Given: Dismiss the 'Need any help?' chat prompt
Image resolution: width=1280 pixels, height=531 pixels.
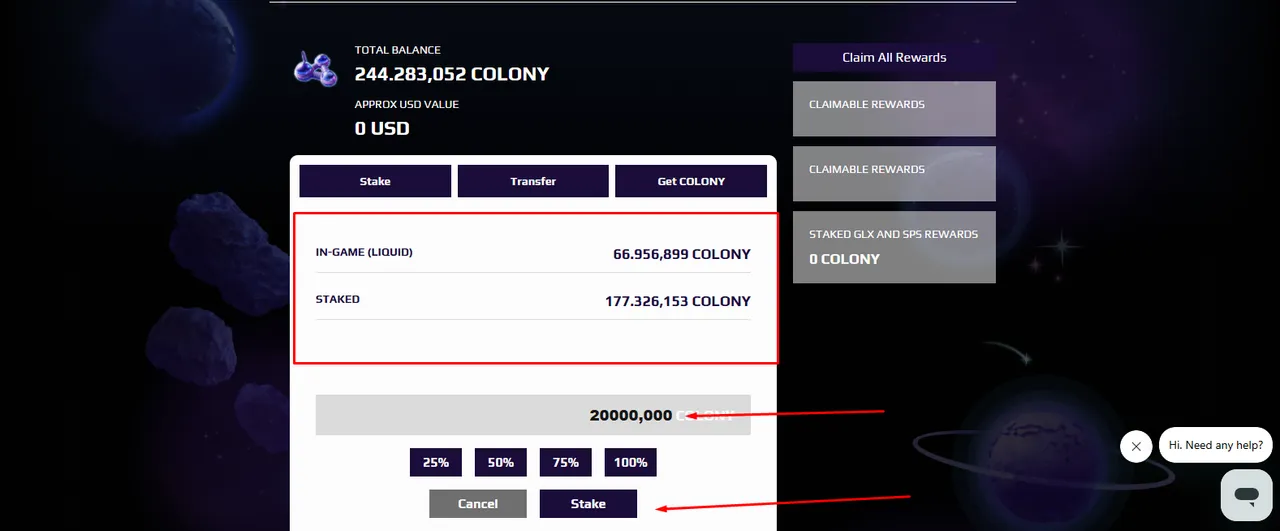Looking at the screenshot, I should (x=1136, y=446).
